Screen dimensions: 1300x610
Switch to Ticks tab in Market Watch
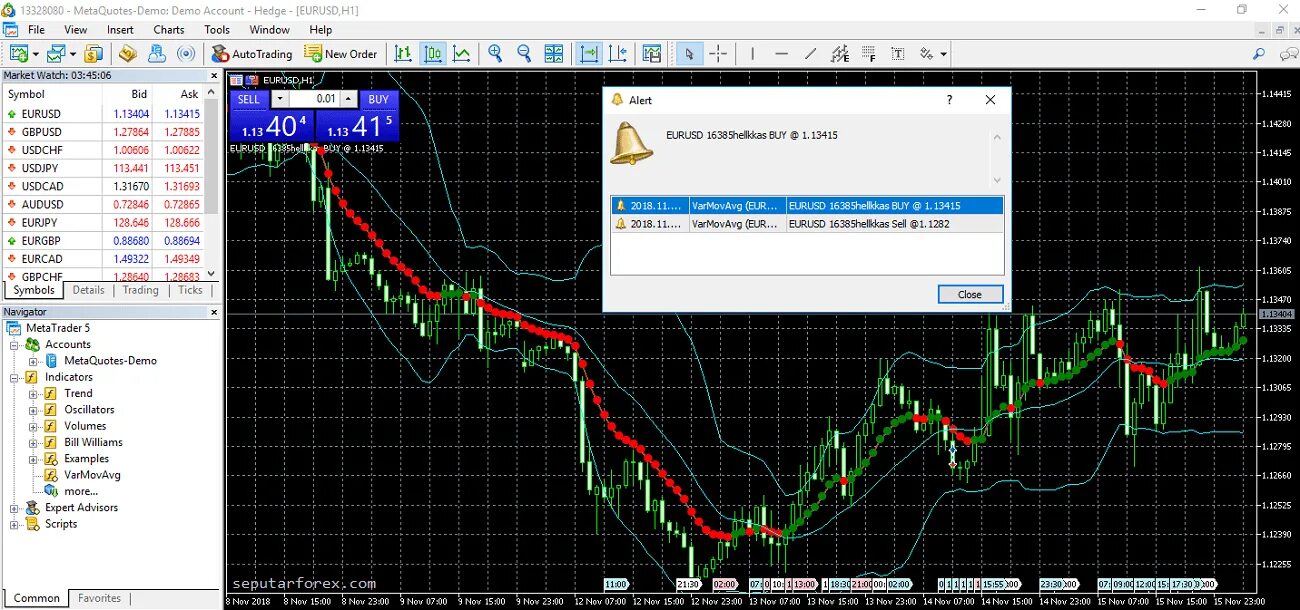coord(190,290)
